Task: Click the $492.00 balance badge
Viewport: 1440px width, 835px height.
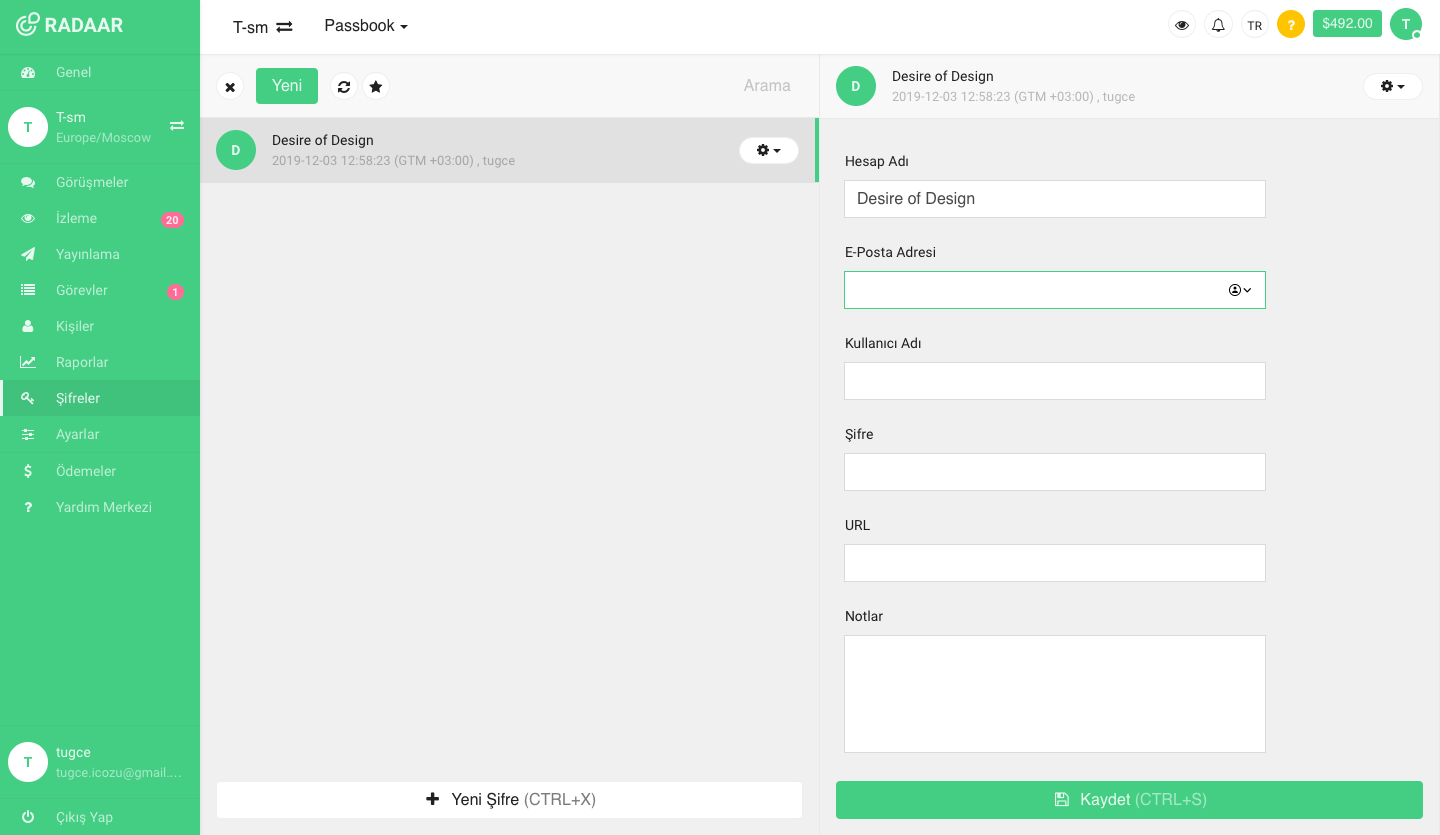Action: [x=1347, y=24]
